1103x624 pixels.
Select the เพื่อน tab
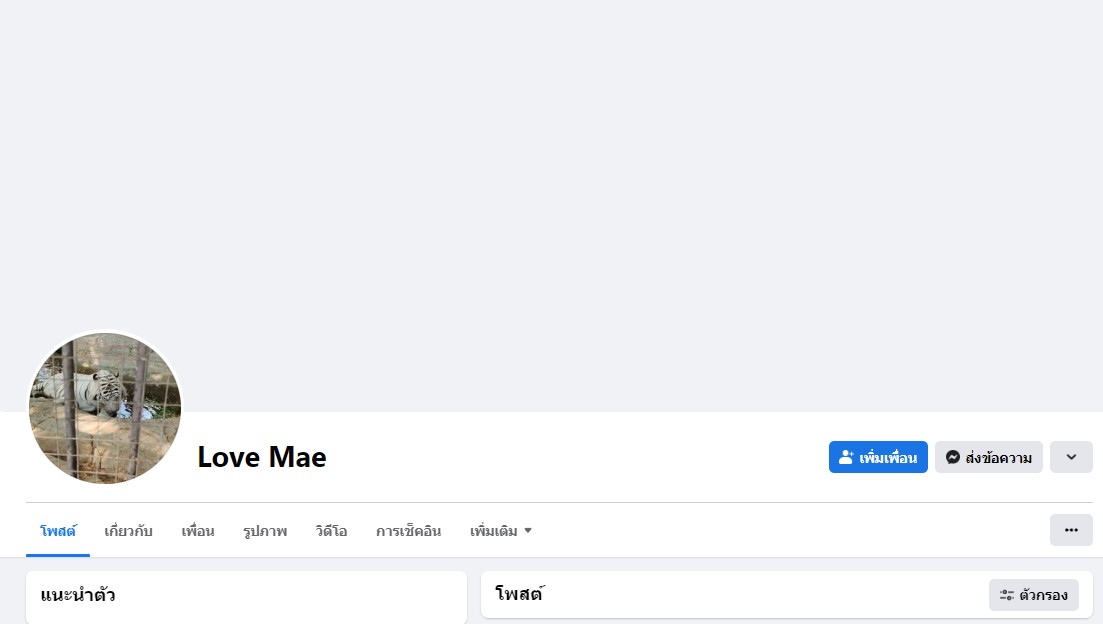pyautogui.click(x=198, y=531)
